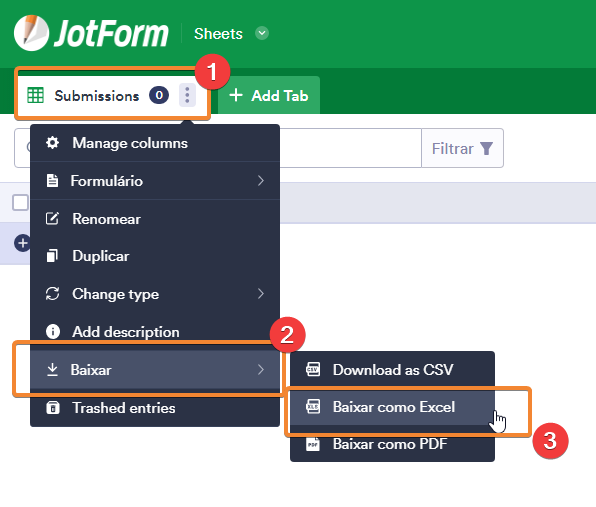Click the funnel icon beside Filtrar
The width and height of the screenshot is (596, 507).
click(x=486, y=149)
